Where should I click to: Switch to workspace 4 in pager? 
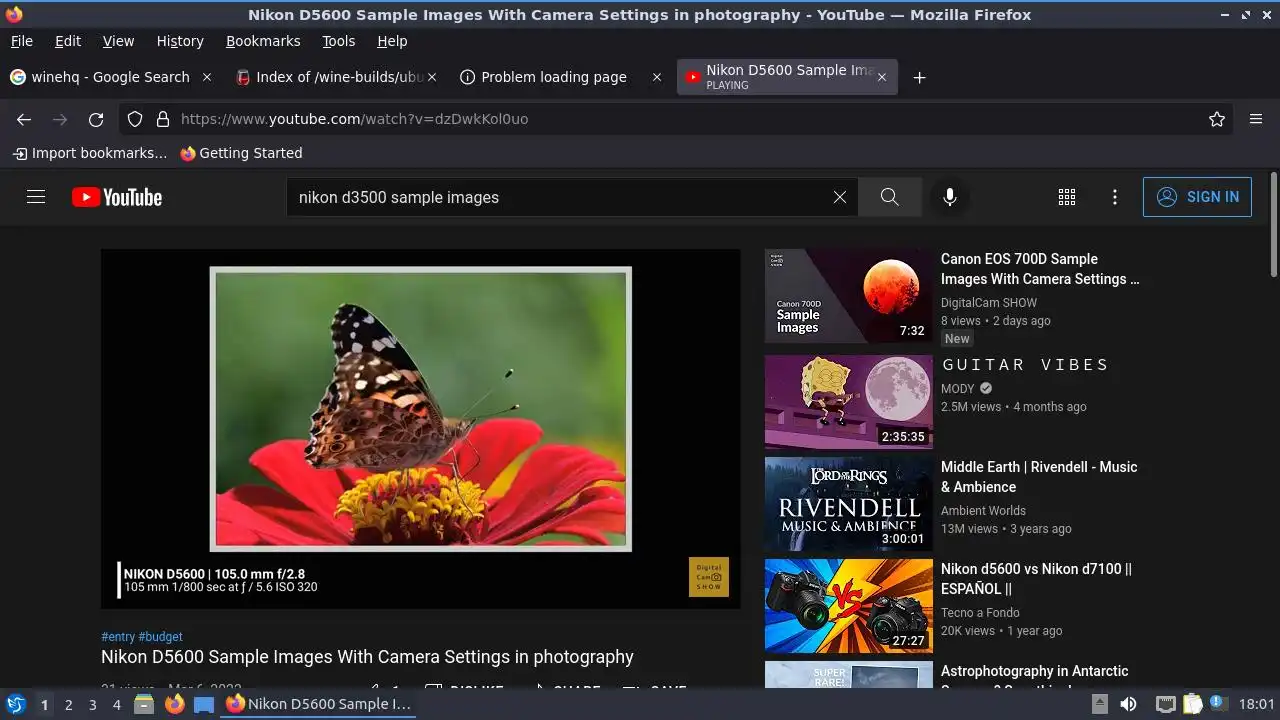(x=117, y=704)
